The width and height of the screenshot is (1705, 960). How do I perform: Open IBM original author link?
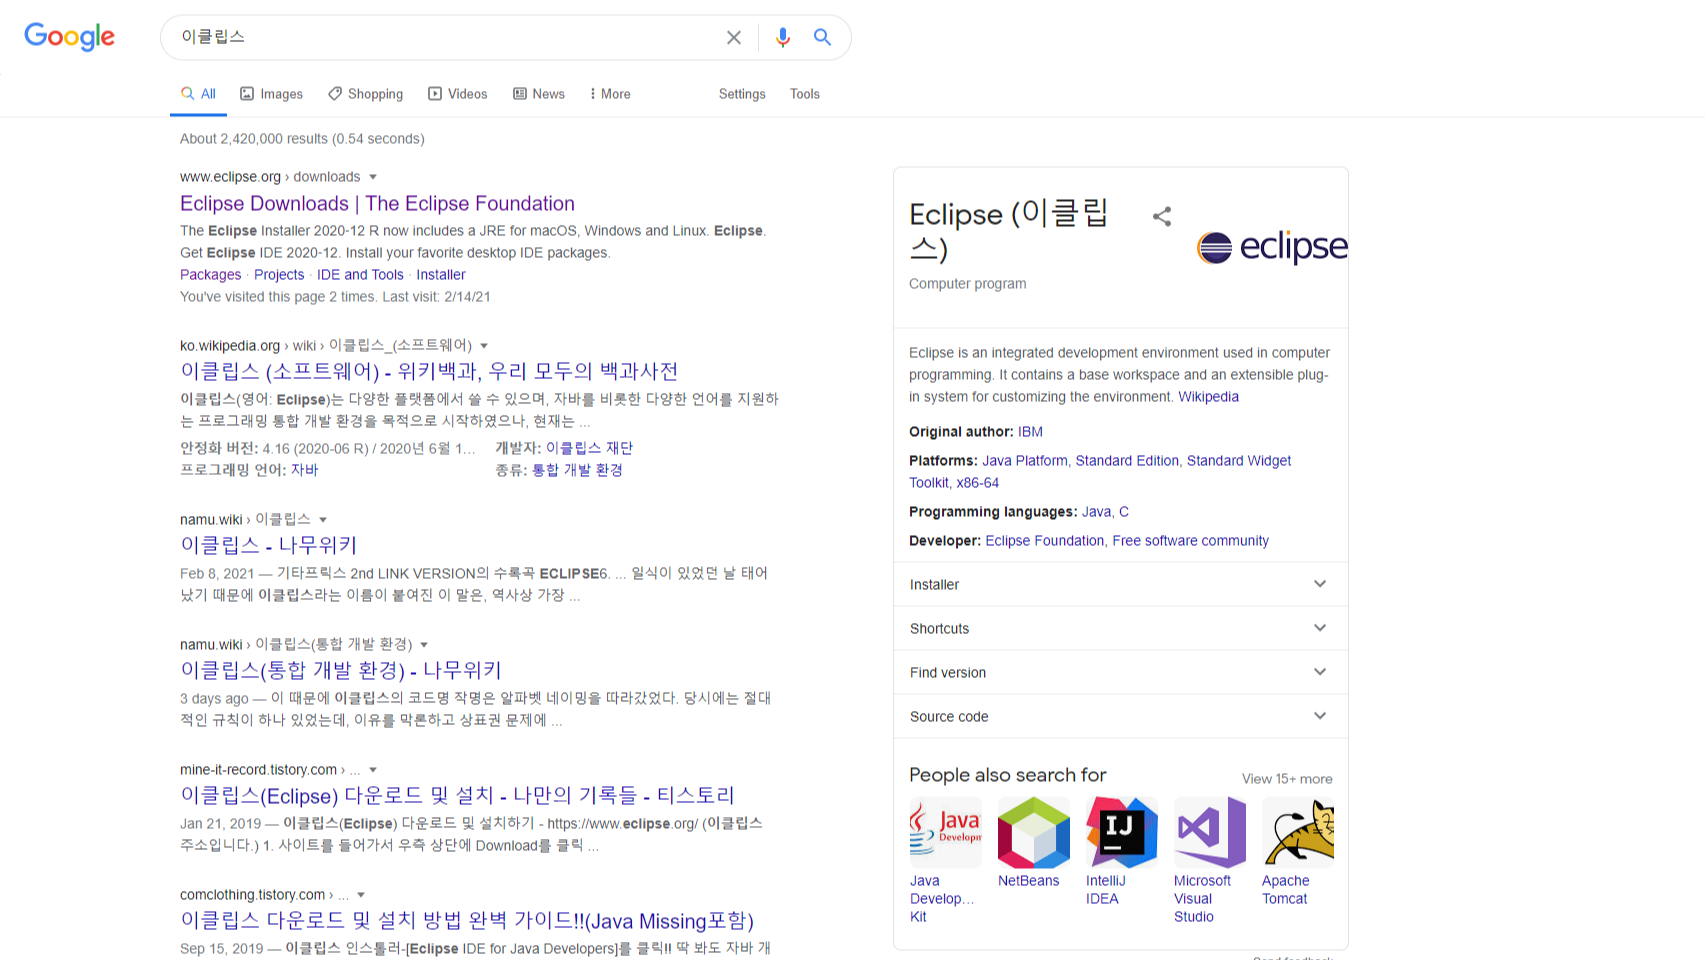[x=1030, y=432]
